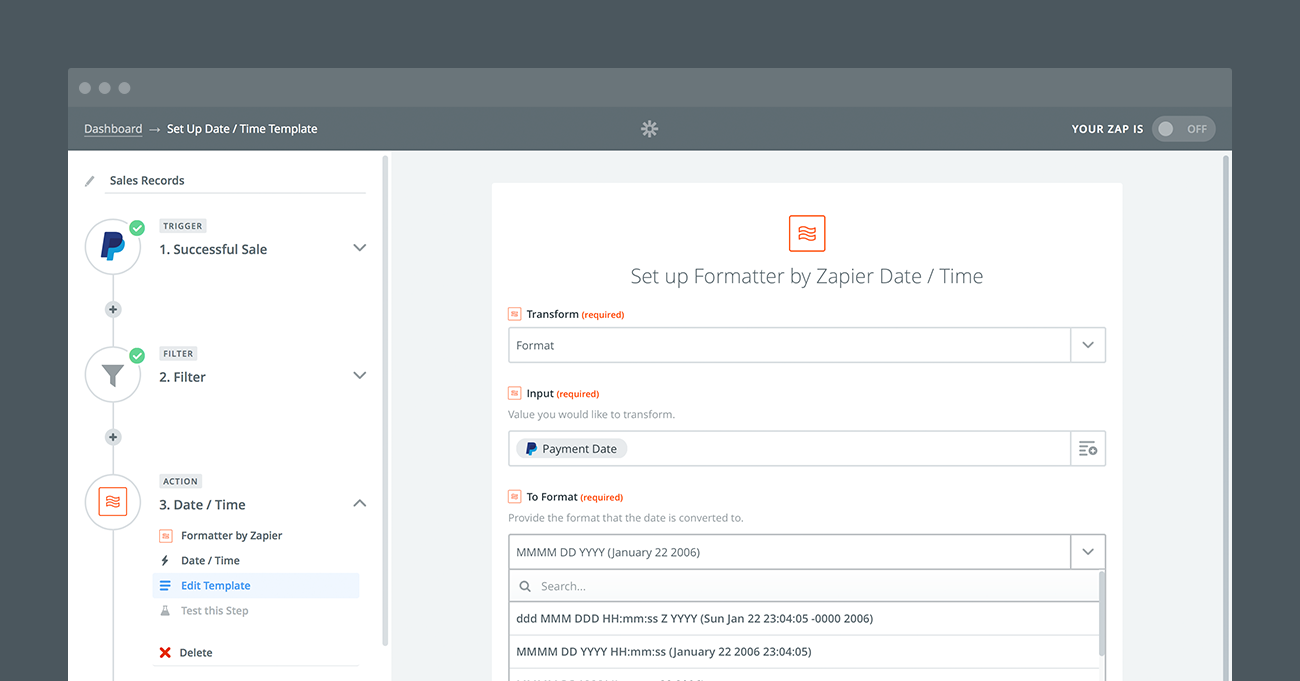Screen dimensions: 1300x681
Task: Choose the ddd MMM DDD HH:mm:ss Z YYYY option
Action: point(804,619)
